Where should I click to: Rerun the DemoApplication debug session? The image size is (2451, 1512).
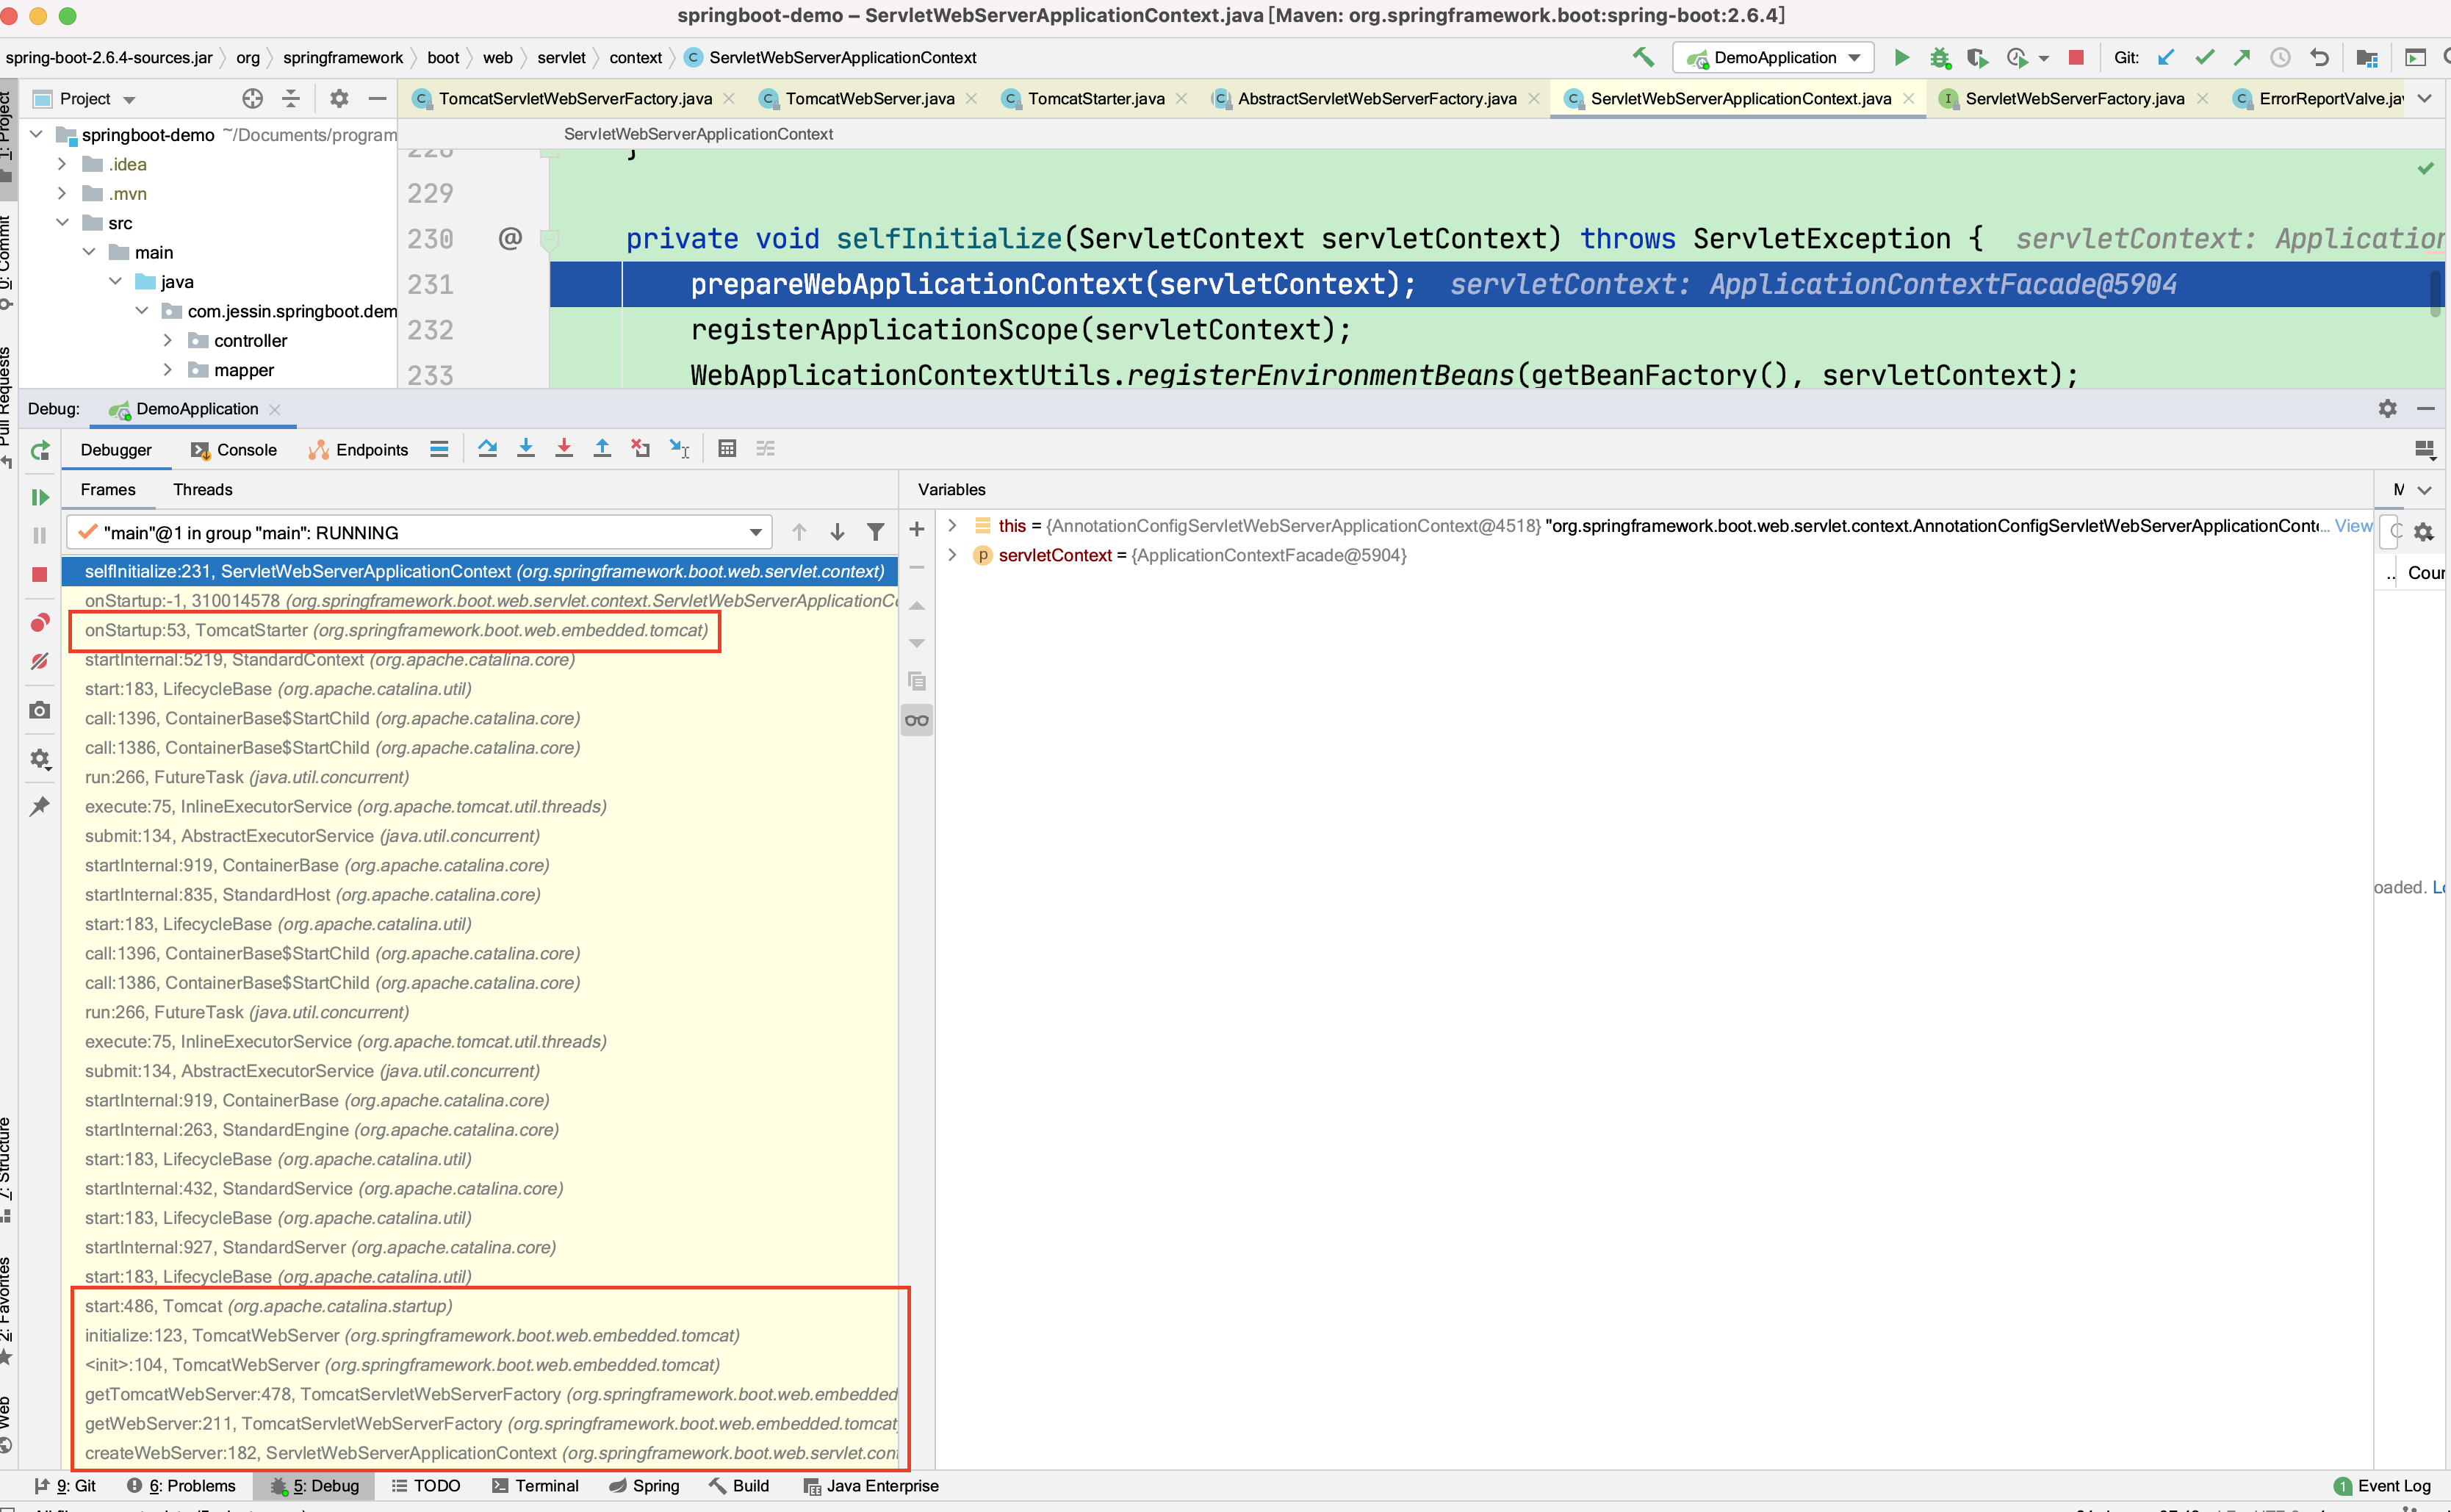pyautogui.click(x=40, y=450)
